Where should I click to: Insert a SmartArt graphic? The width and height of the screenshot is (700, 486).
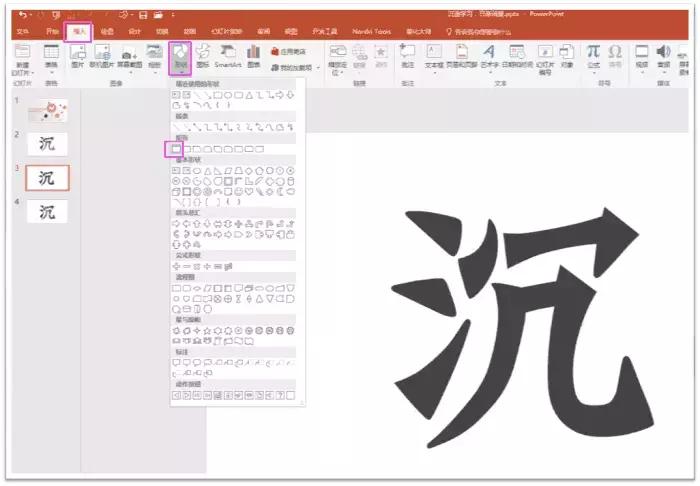228,56
